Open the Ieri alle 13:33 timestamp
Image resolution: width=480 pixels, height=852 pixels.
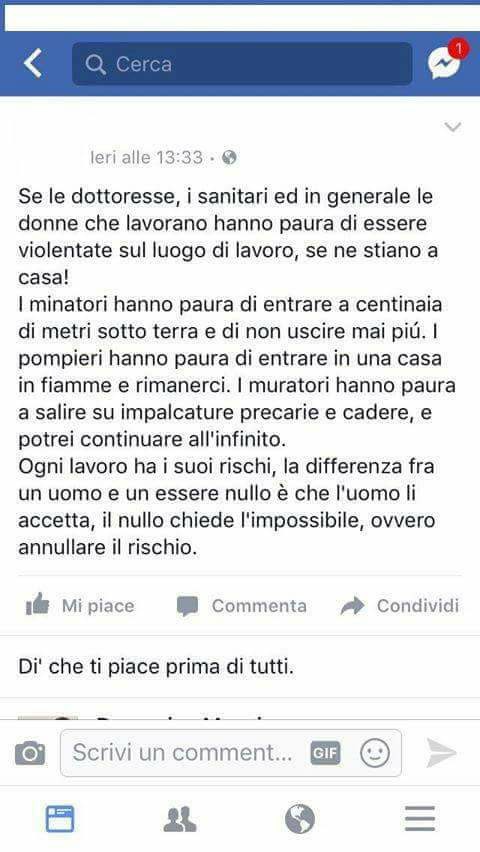tap(147, 158)
